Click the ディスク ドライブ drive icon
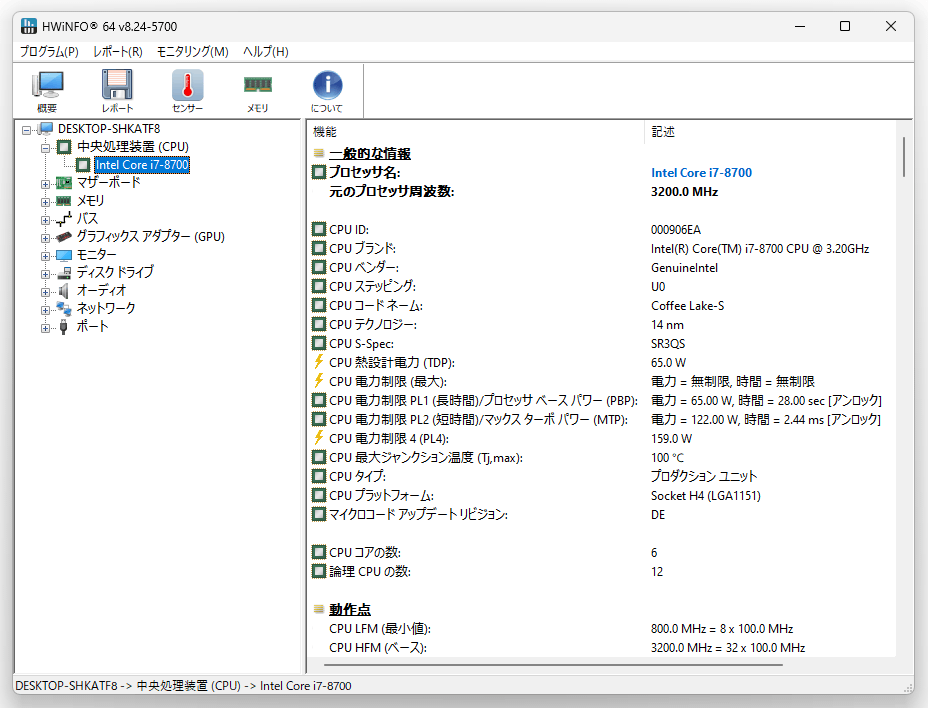The image size is (928, 708). click(x=64, y=273)
